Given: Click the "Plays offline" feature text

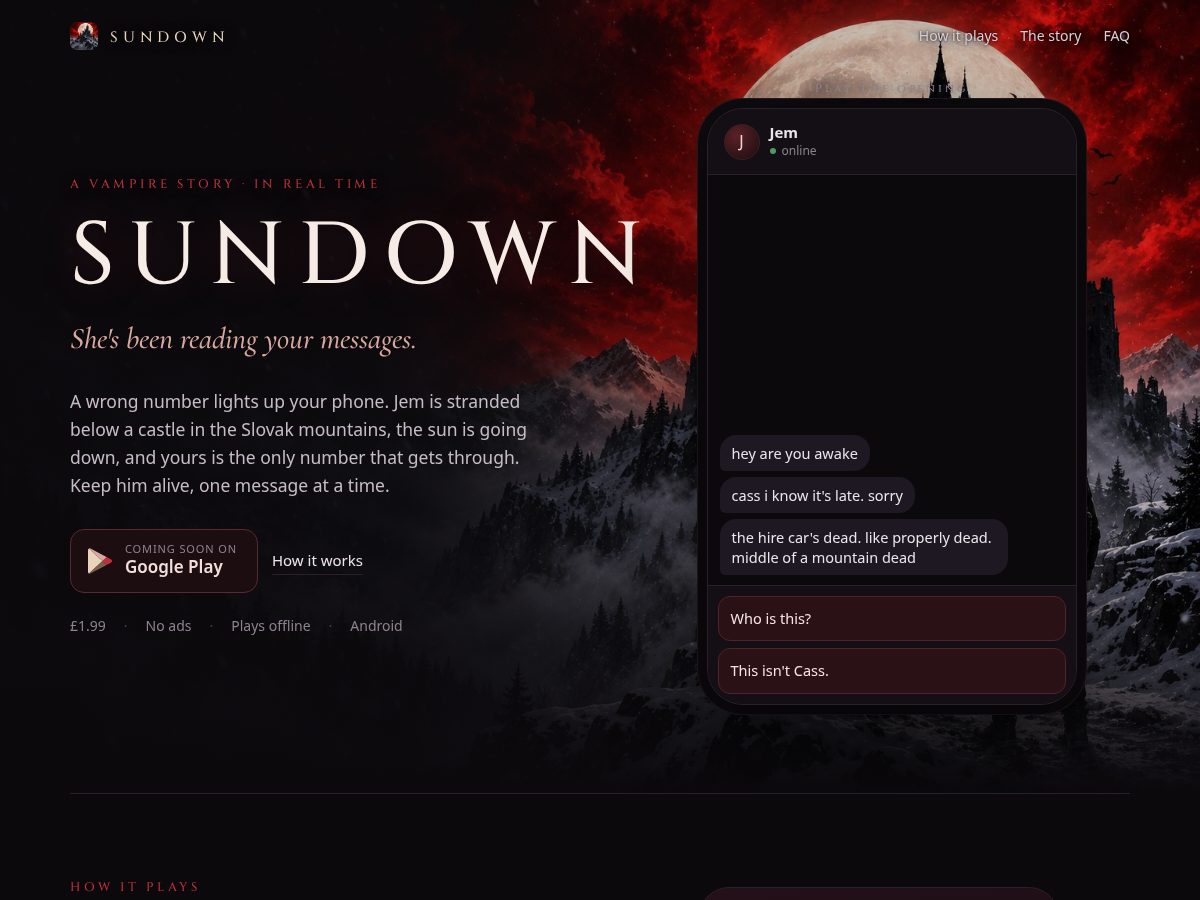Looking at the screenshot, I should 271,626.
